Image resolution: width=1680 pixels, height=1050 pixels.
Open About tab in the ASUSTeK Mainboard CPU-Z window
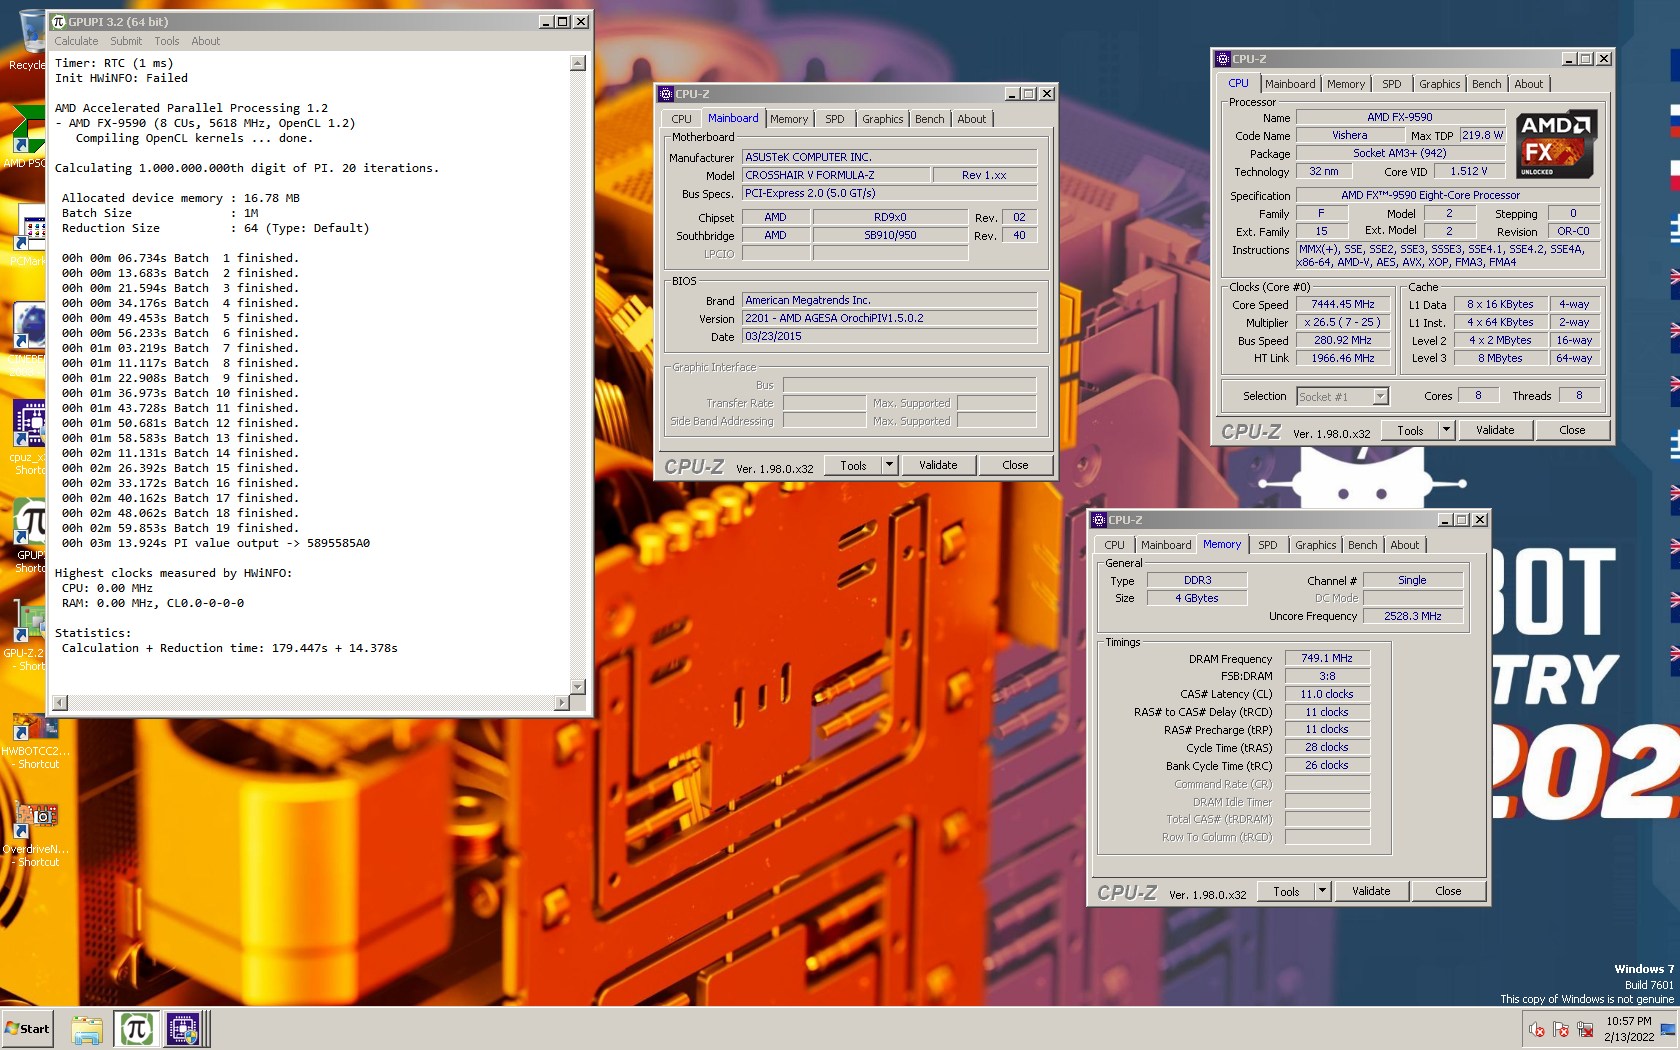click(x=972, y=119)
